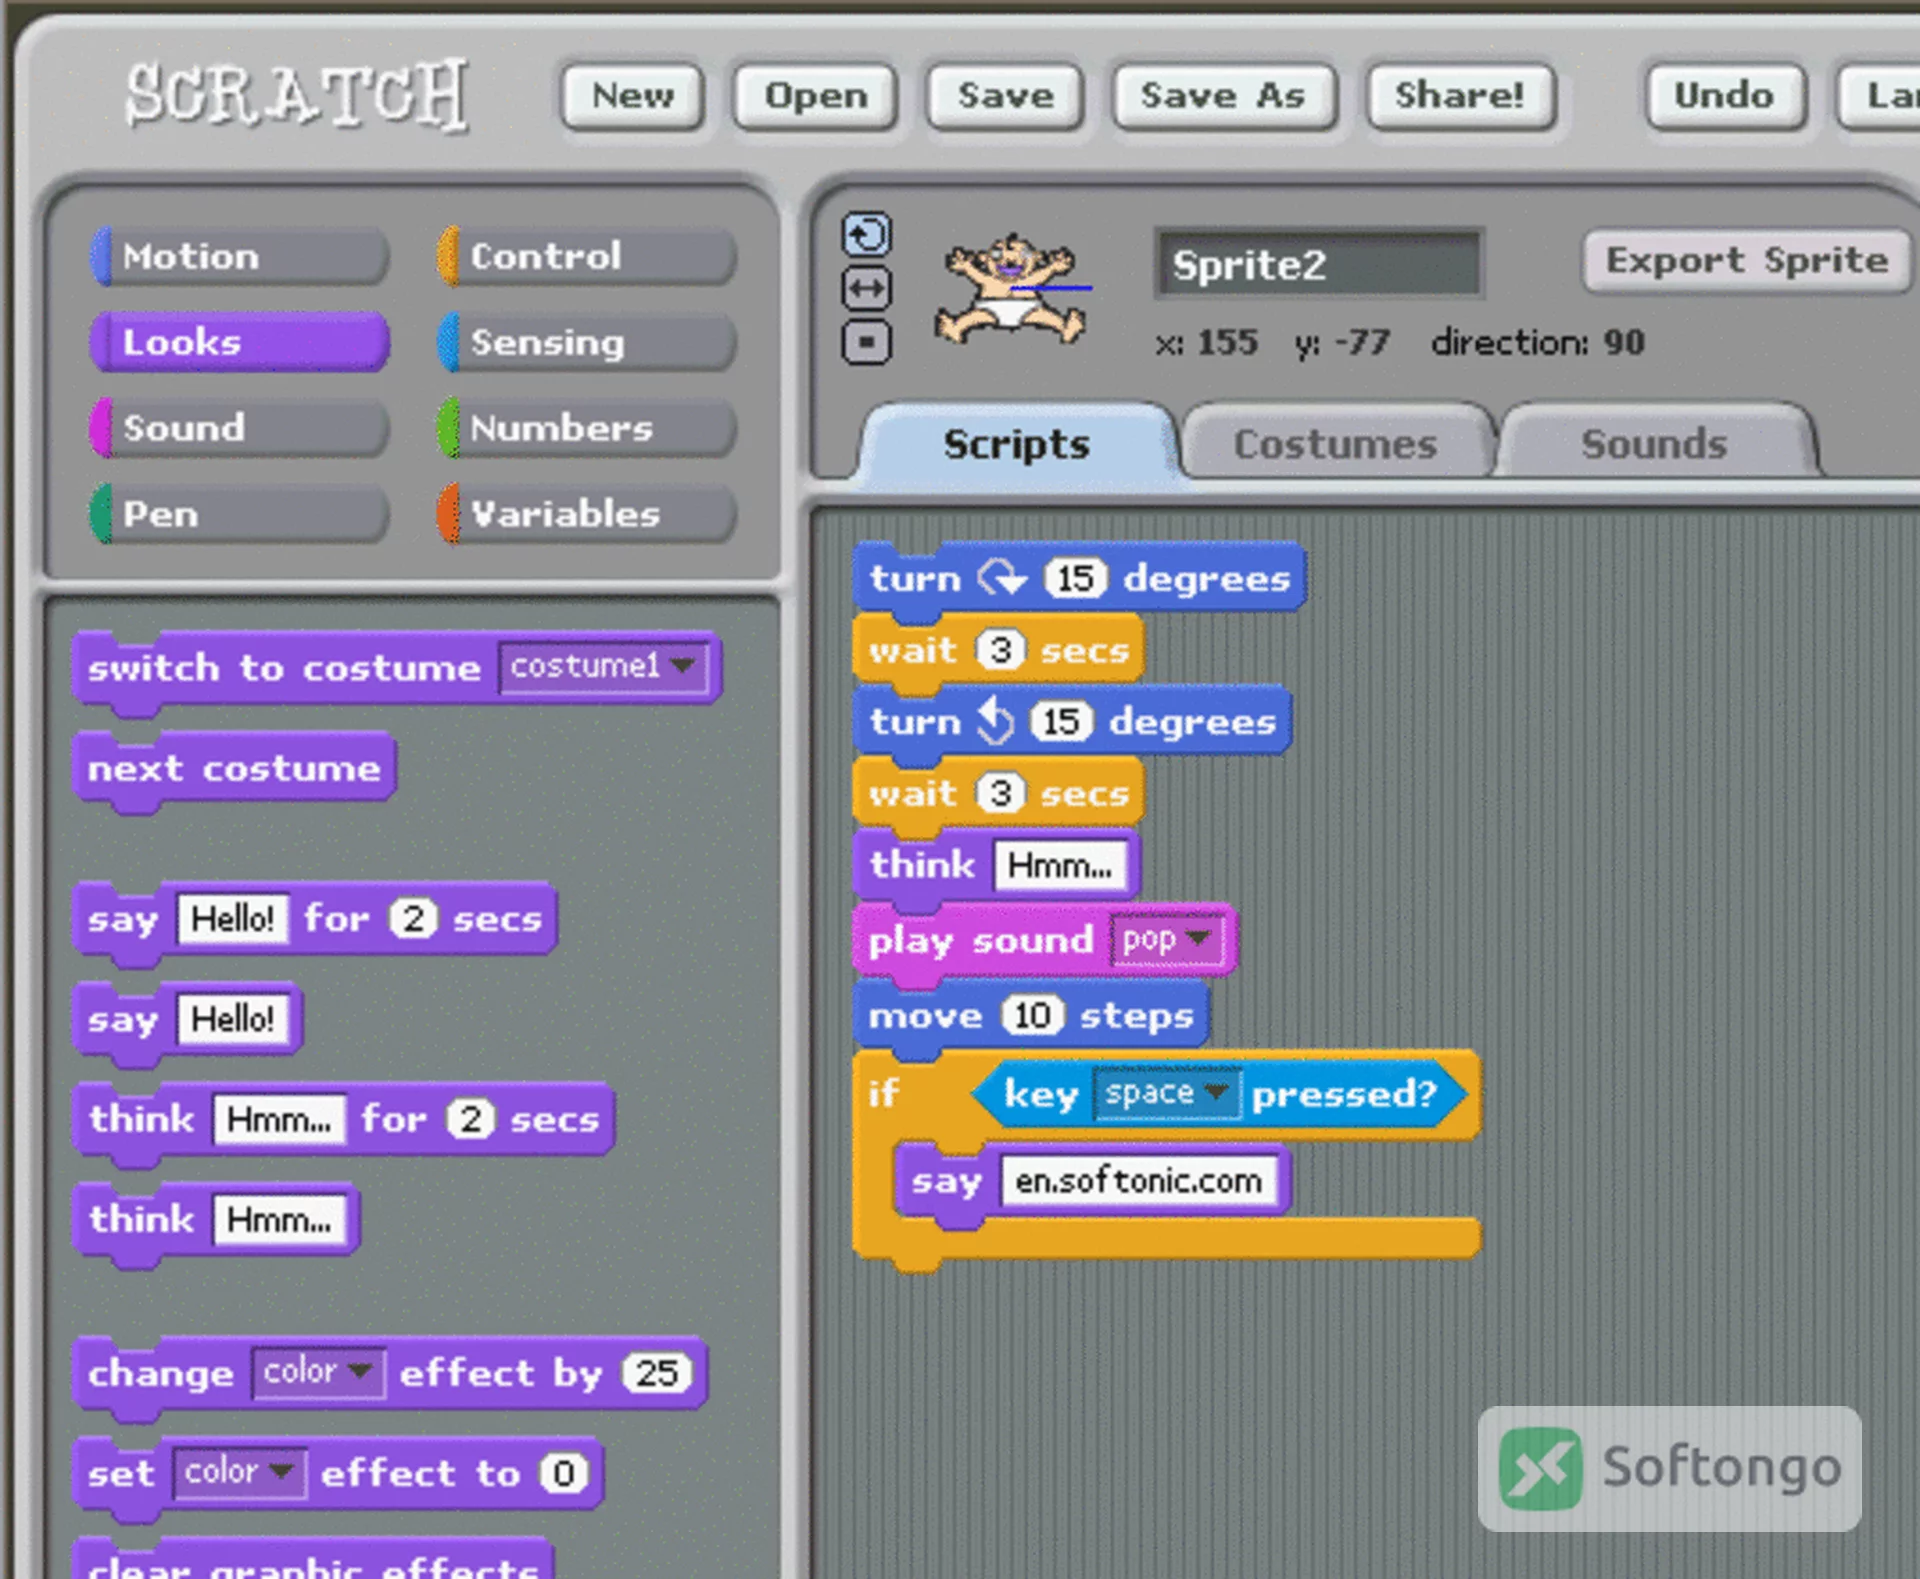Click the Export Sprite button
1920x1579 pixels.
click(1747, 261)
